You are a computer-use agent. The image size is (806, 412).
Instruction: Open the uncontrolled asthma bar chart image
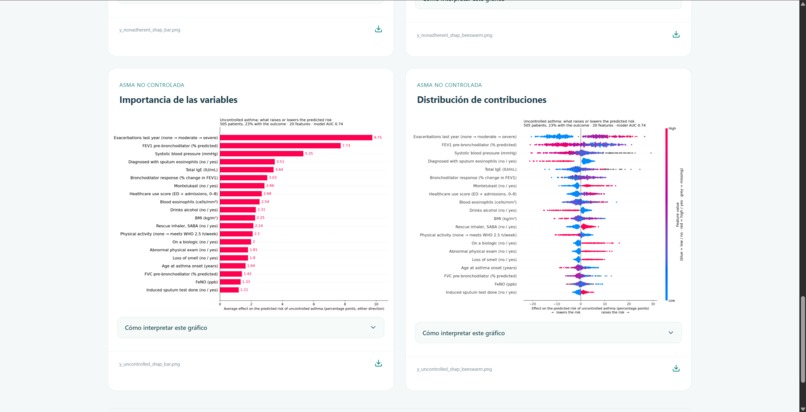[251, 214]
